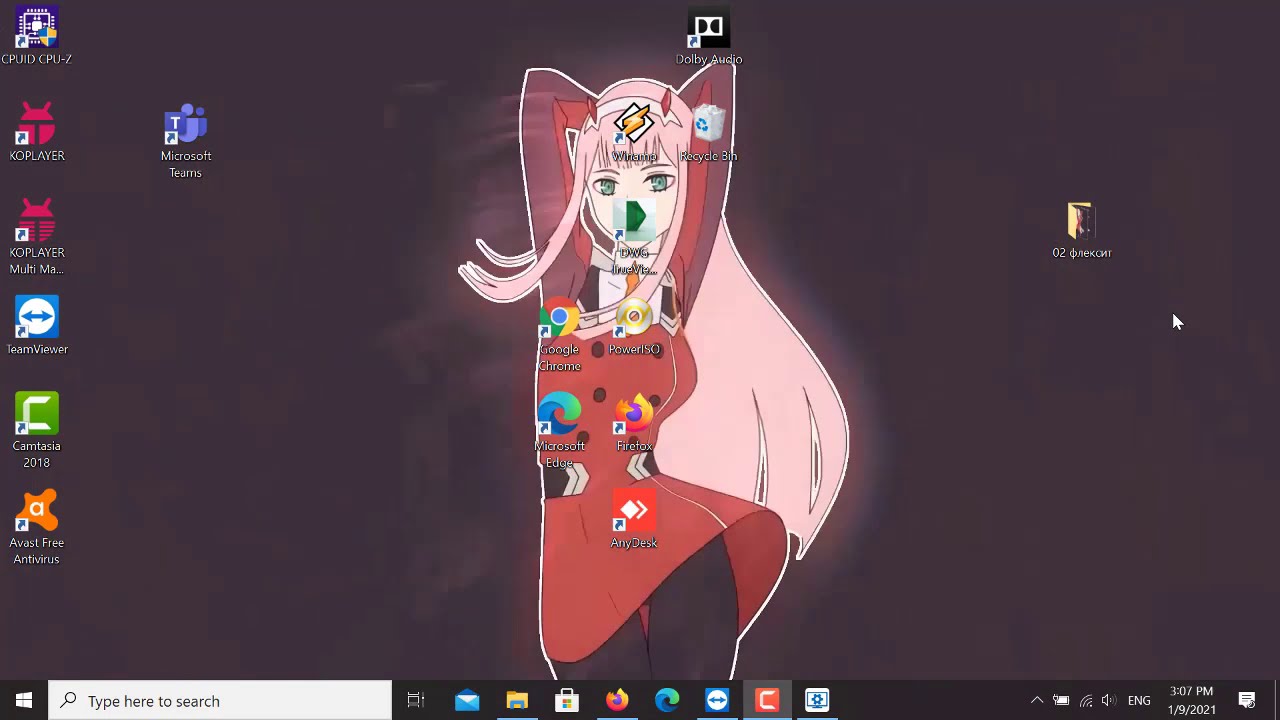Image resolution: width=1280 pixels, height=720 pixels.
Task: Launch Firefox from the taskbar
Action: pos(617,700)
